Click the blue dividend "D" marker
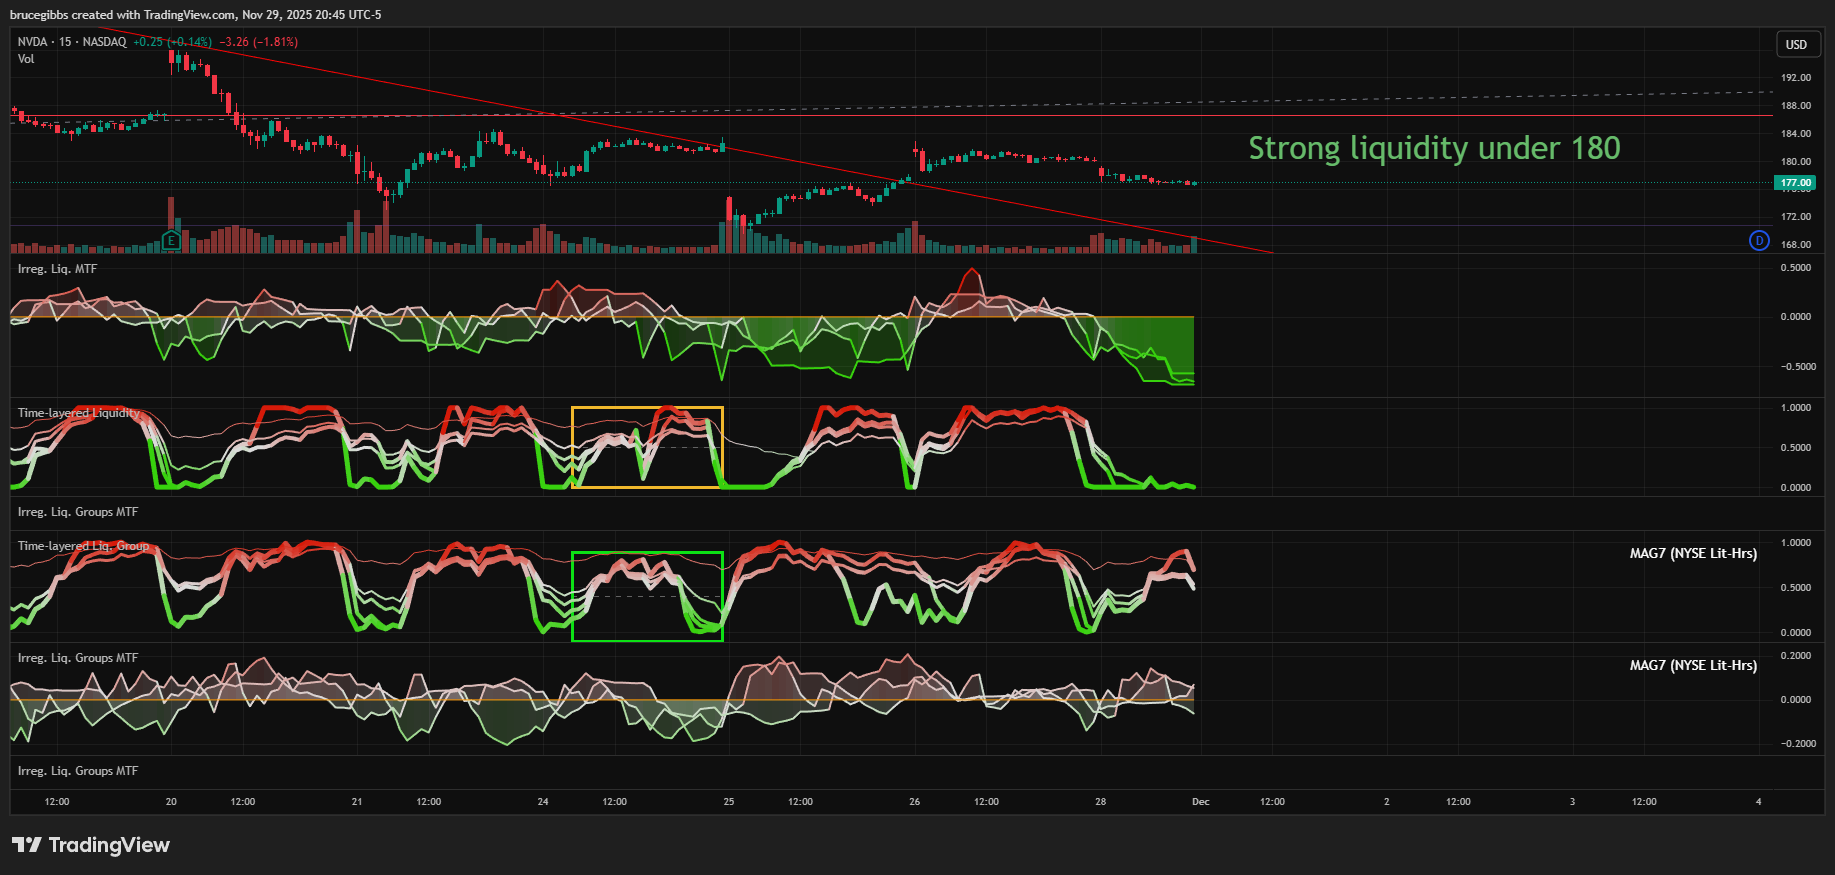Image resolution: width=1835 pixels, height=875 pixels. coord(1759,240)
